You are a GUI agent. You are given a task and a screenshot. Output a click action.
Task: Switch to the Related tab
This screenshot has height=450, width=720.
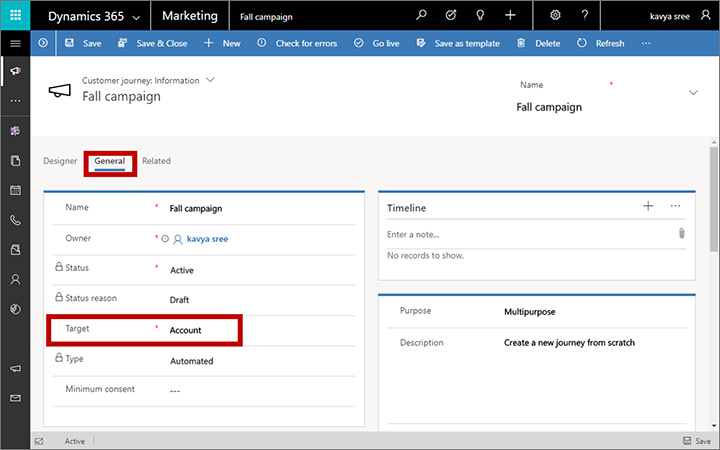coord(156,161)
